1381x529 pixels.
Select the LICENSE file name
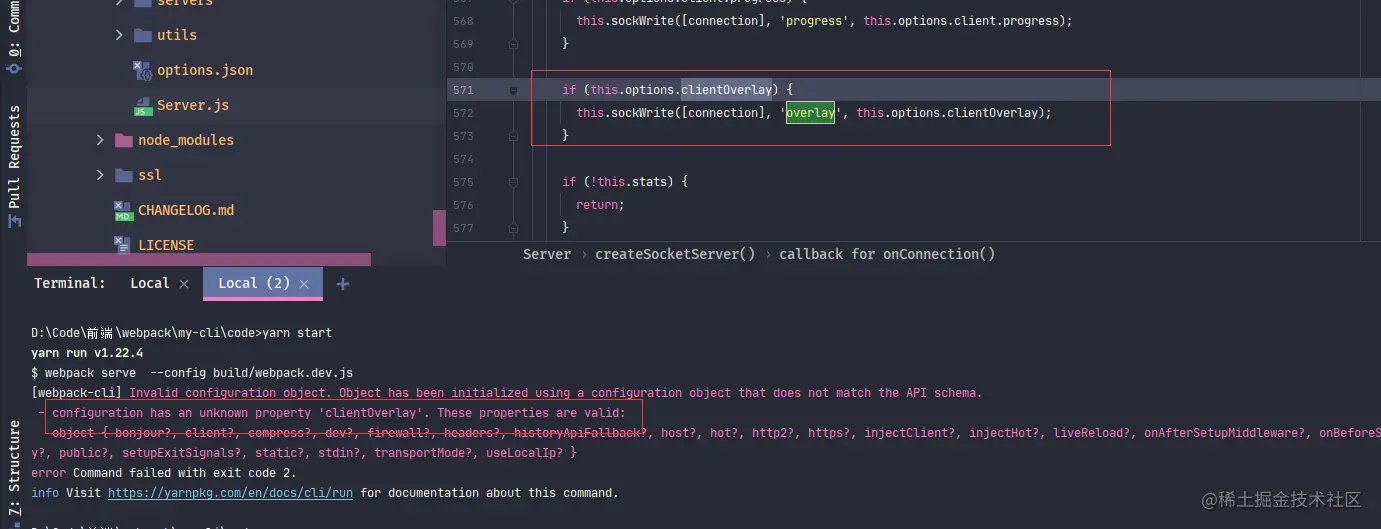point(166,245)
